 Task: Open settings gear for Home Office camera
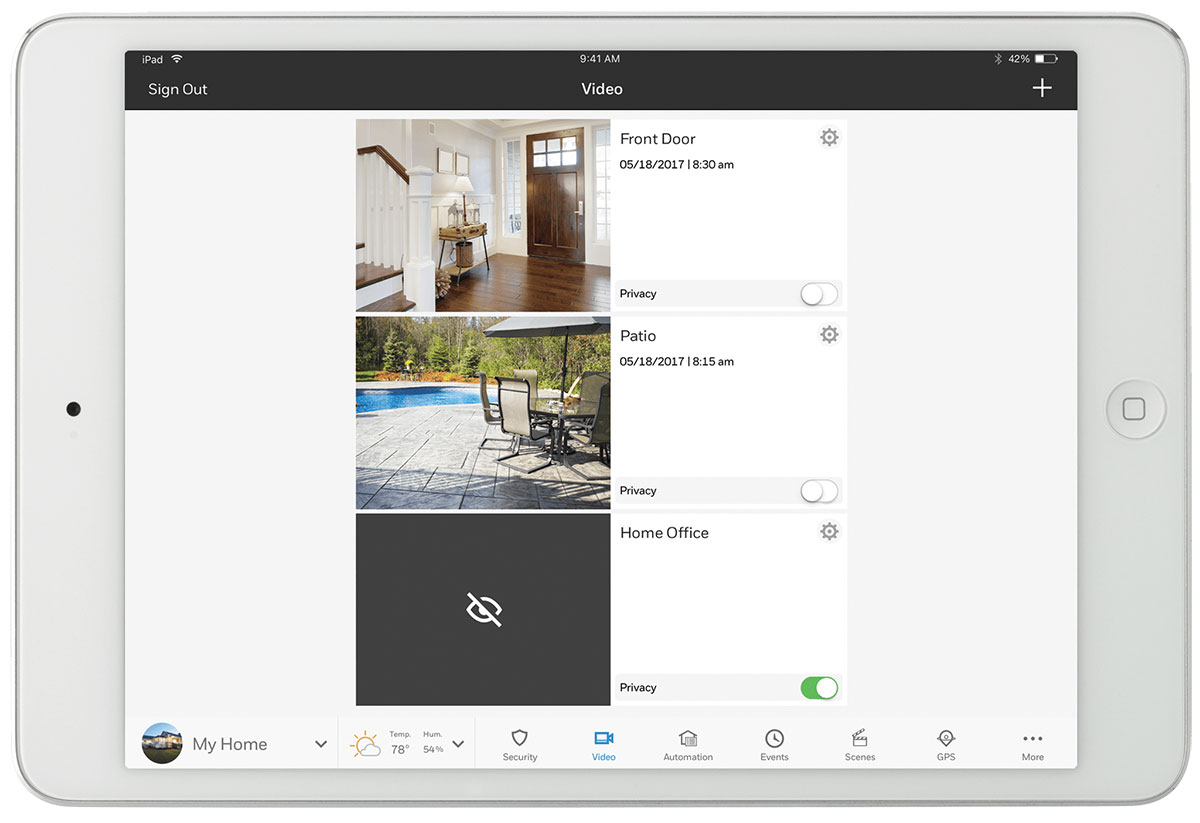pyautogui.click(x=829, y=531)
